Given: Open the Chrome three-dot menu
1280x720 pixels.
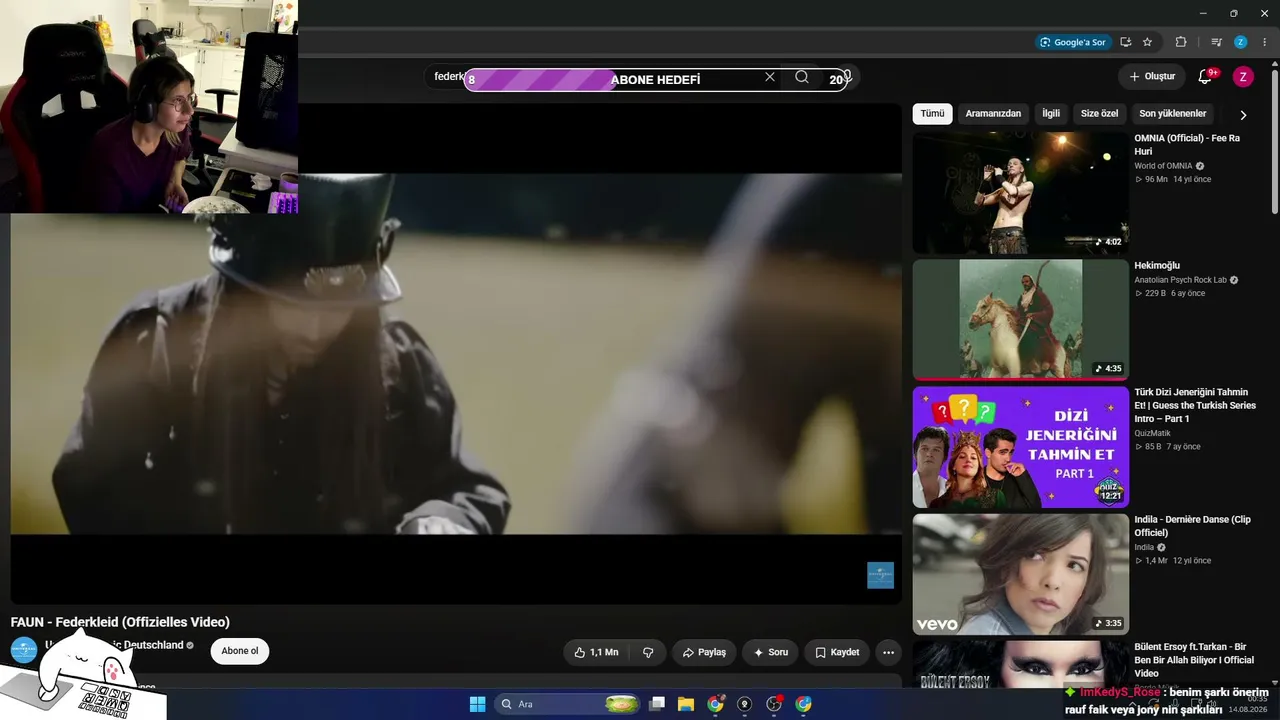Looking at the screenshot, I should click(x=1264, y=42).
